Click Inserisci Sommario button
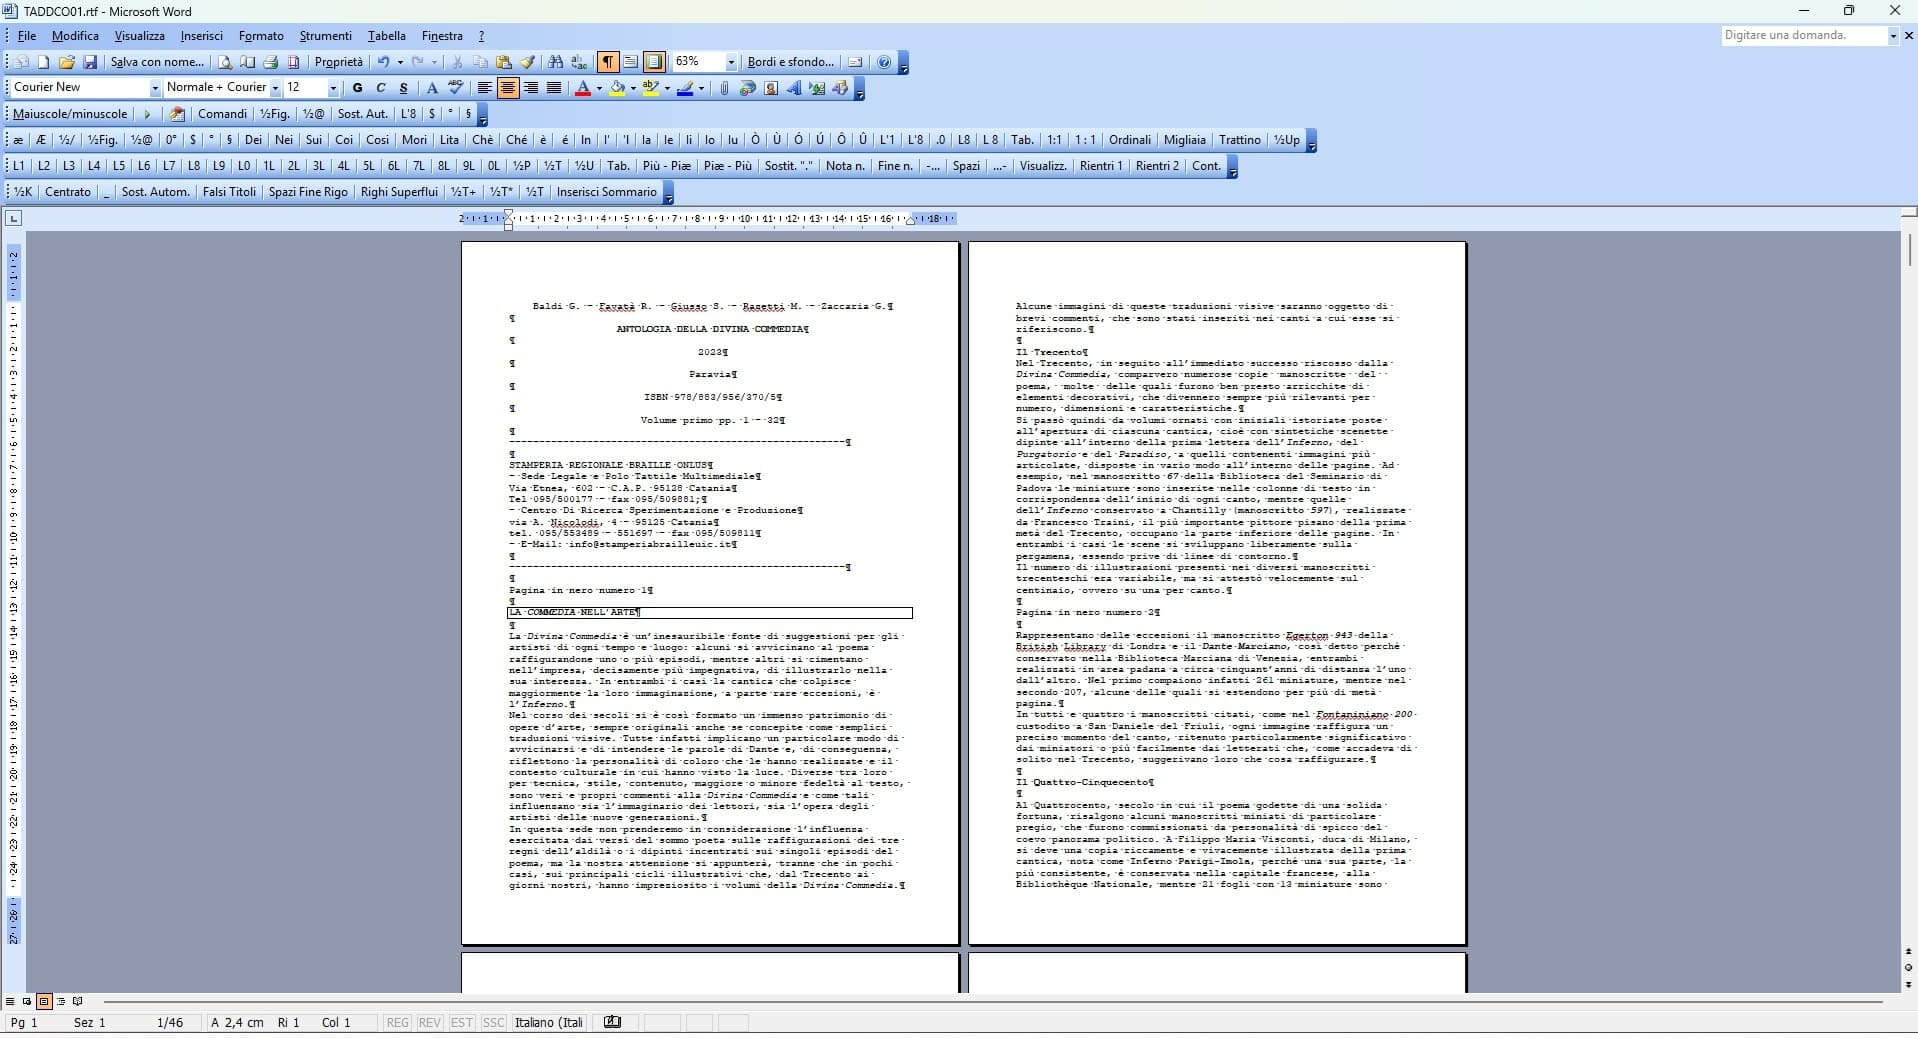This screenshot has width=1918, height=1038. (x=606, y=192)
